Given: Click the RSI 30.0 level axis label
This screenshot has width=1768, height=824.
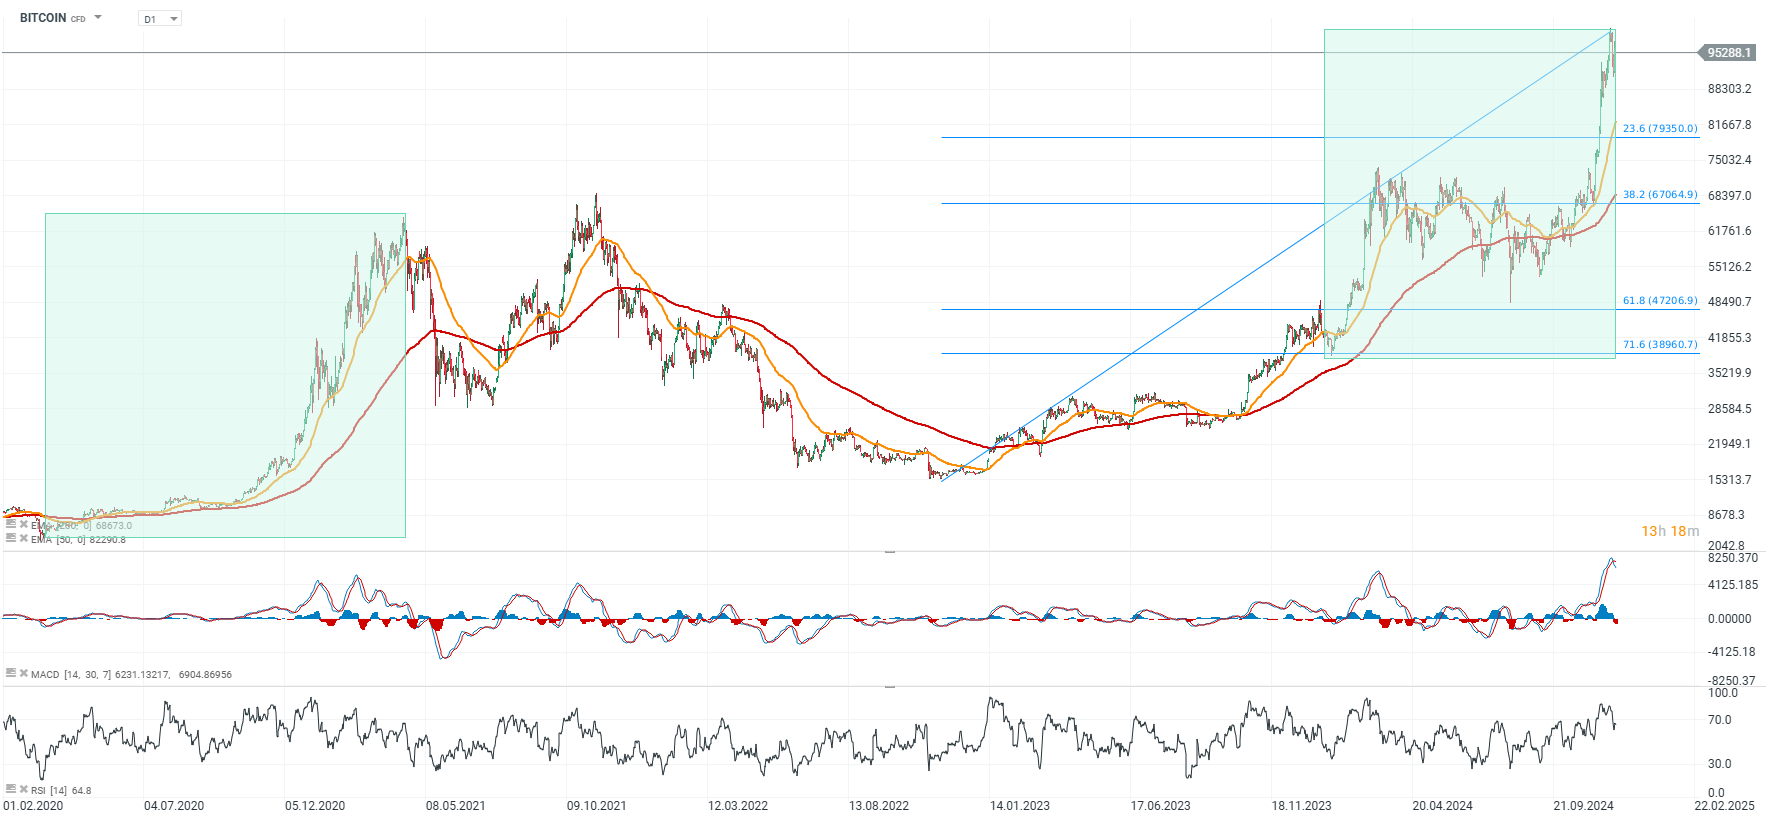Looking at the screenshot, I should click(x=1720, y=764).
